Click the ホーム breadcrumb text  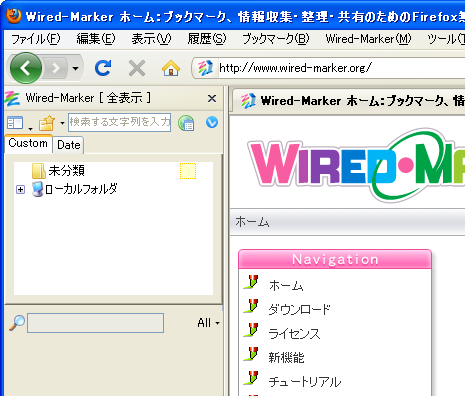click(252, 222)
